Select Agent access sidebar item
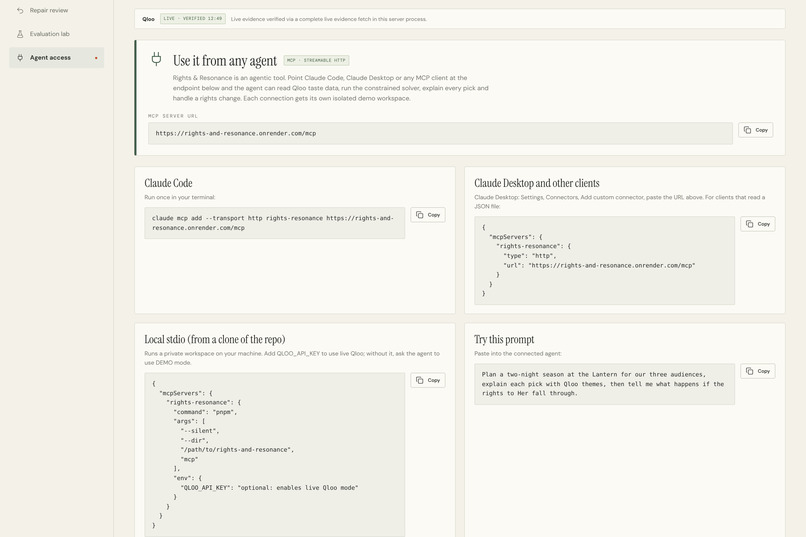 tap(57, 58)
